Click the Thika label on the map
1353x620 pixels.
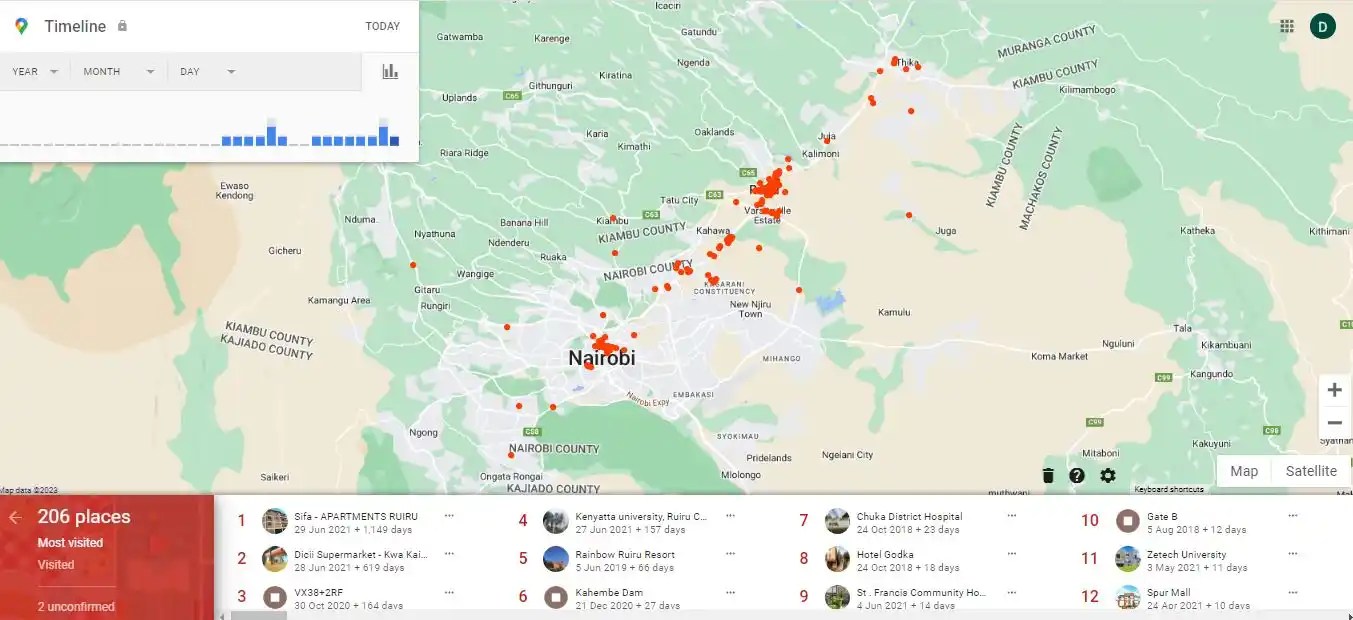click(906, 63)
